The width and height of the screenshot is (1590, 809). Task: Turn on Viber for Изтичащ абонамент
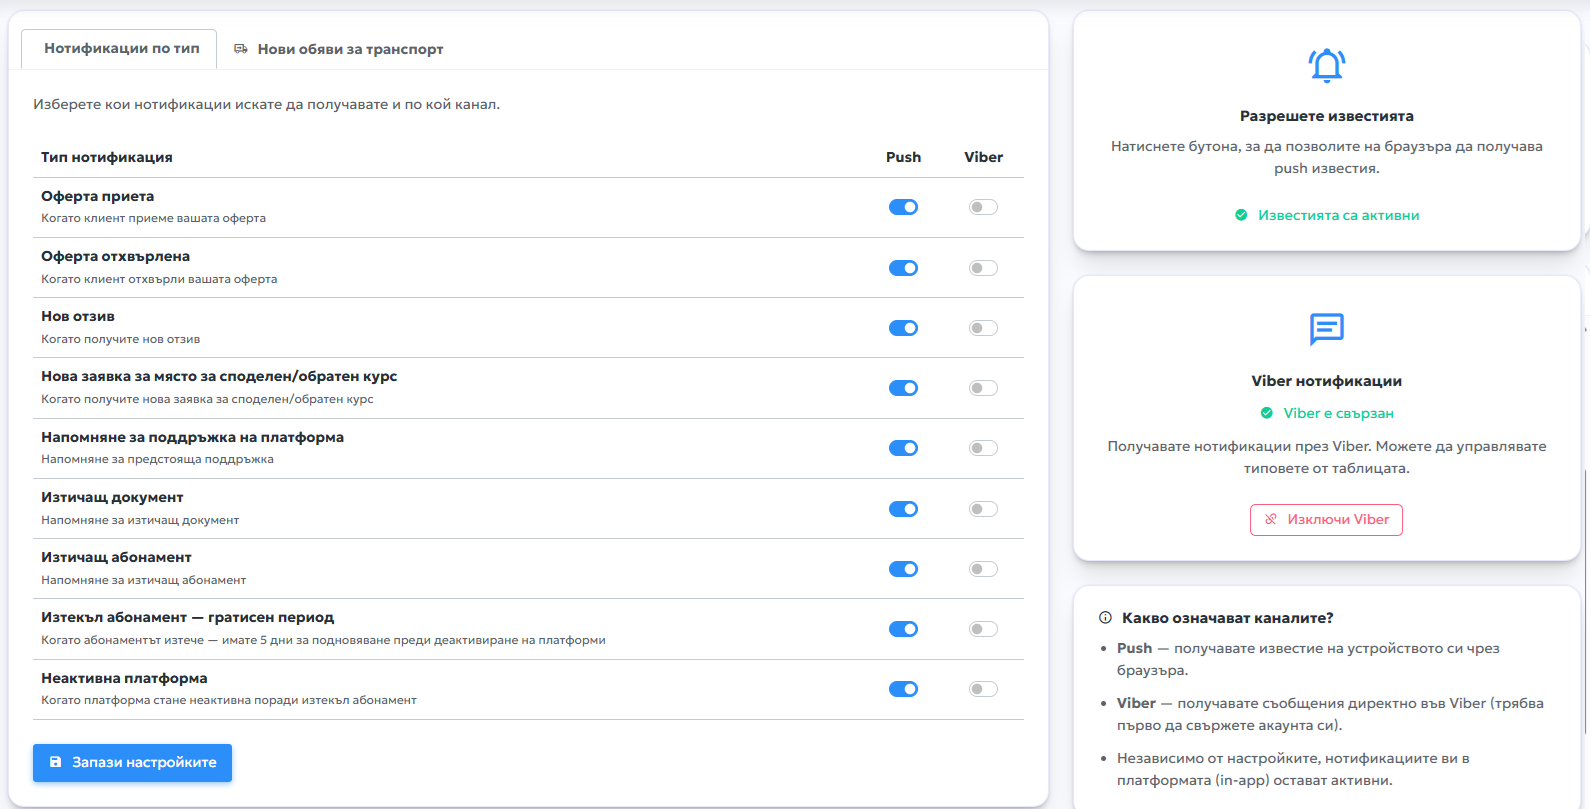(983, 569)
